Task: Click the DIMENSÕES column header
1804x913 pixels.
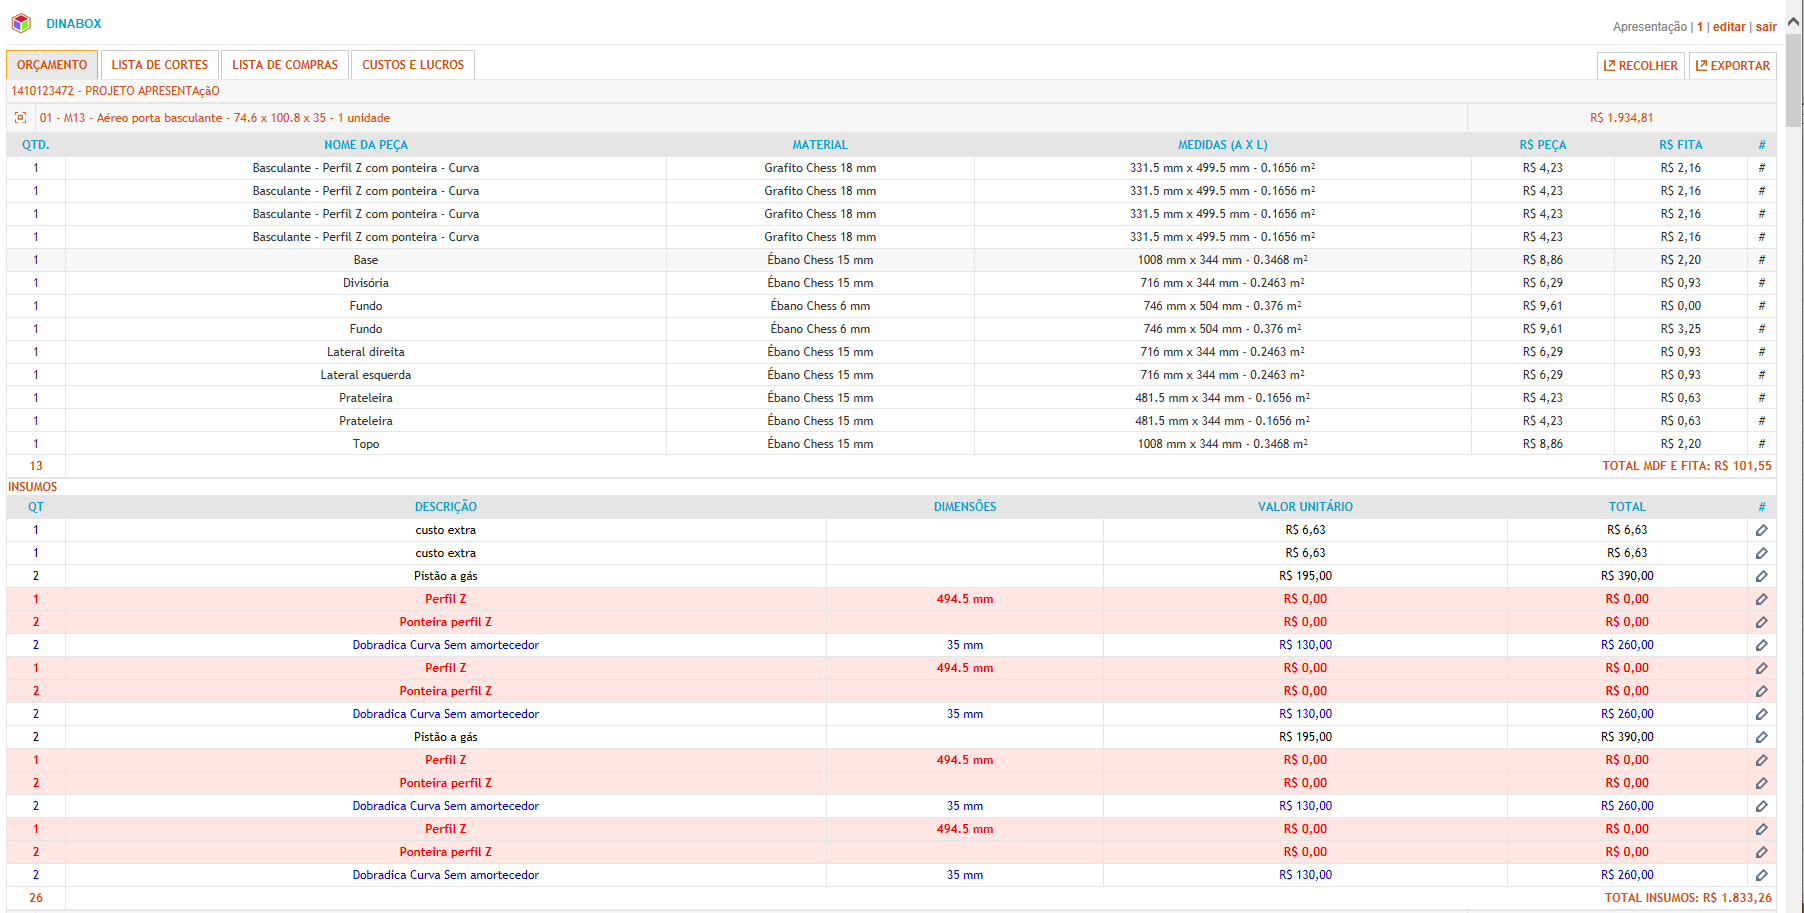Action: pos(965,507)
